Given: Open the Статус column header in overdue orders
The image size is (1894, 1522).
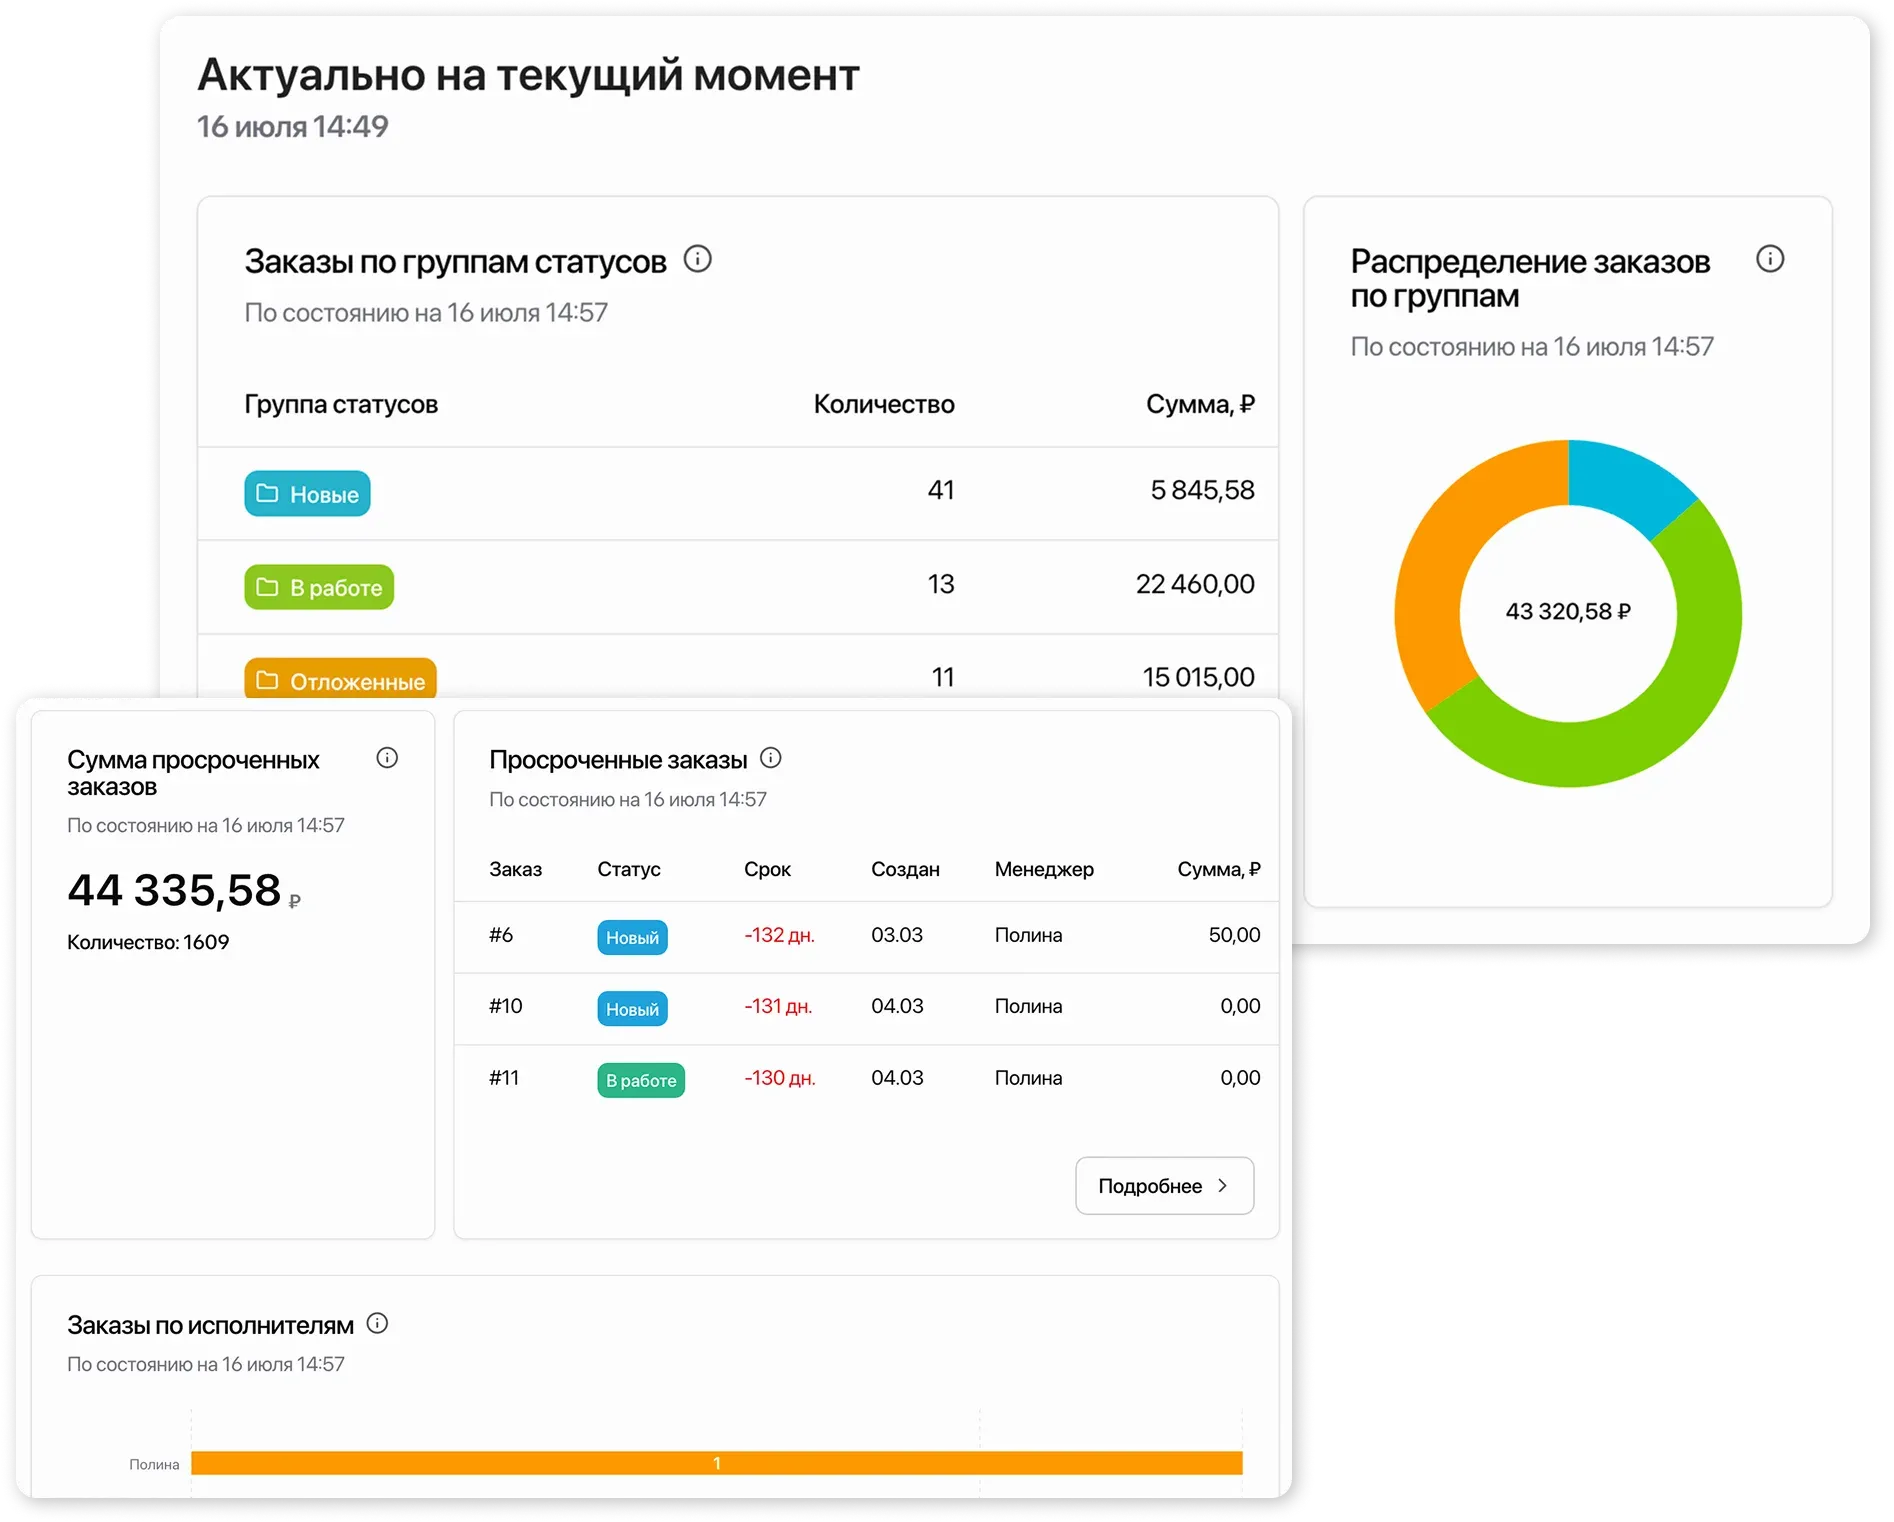Looking at the screenshot, I should point(629,869).
